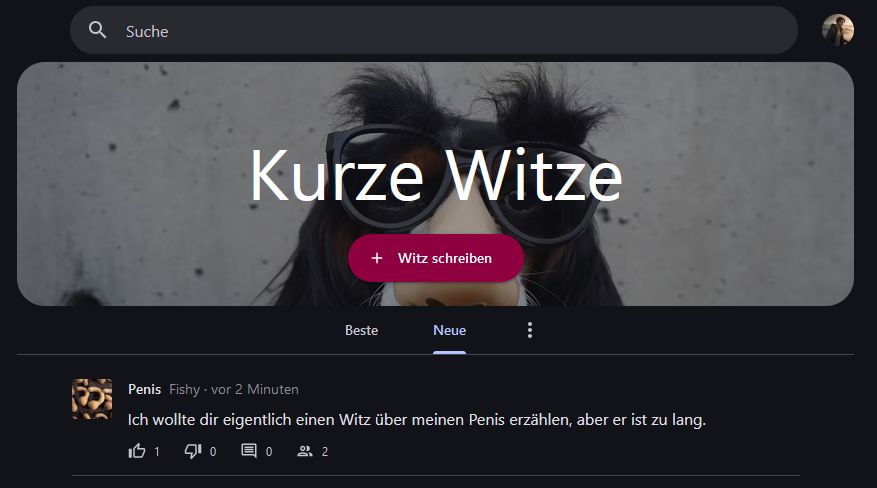Click the joke text about zu lang
Screen dimensions: 877x488
(417, 420)
